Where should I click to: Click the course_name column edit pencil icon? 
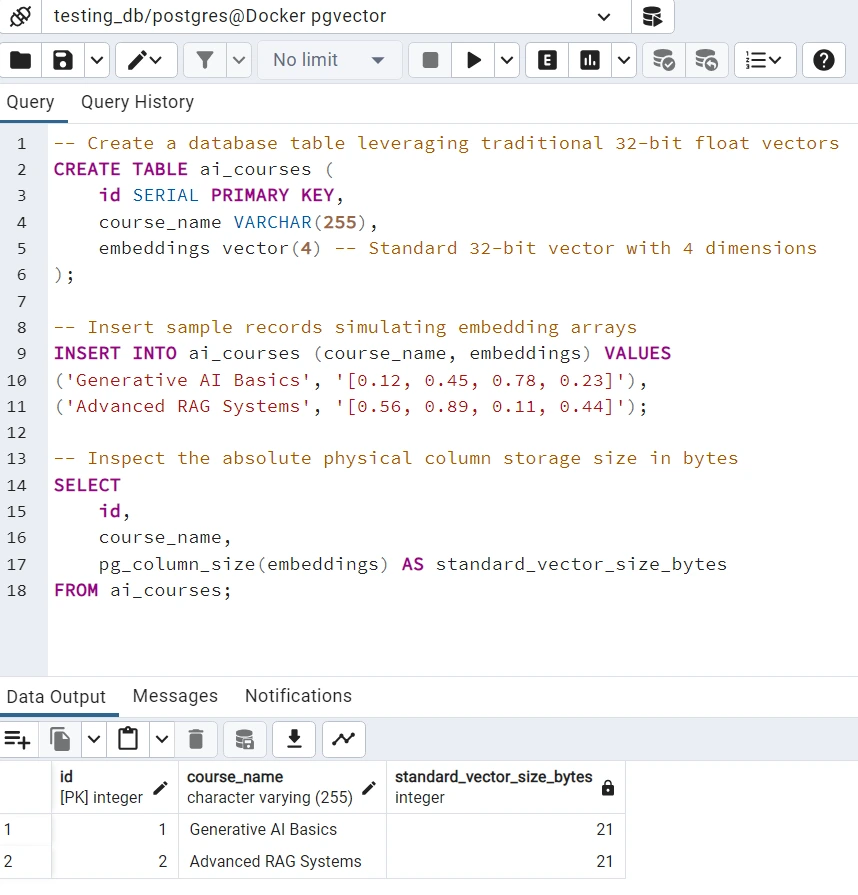(369, 788)
